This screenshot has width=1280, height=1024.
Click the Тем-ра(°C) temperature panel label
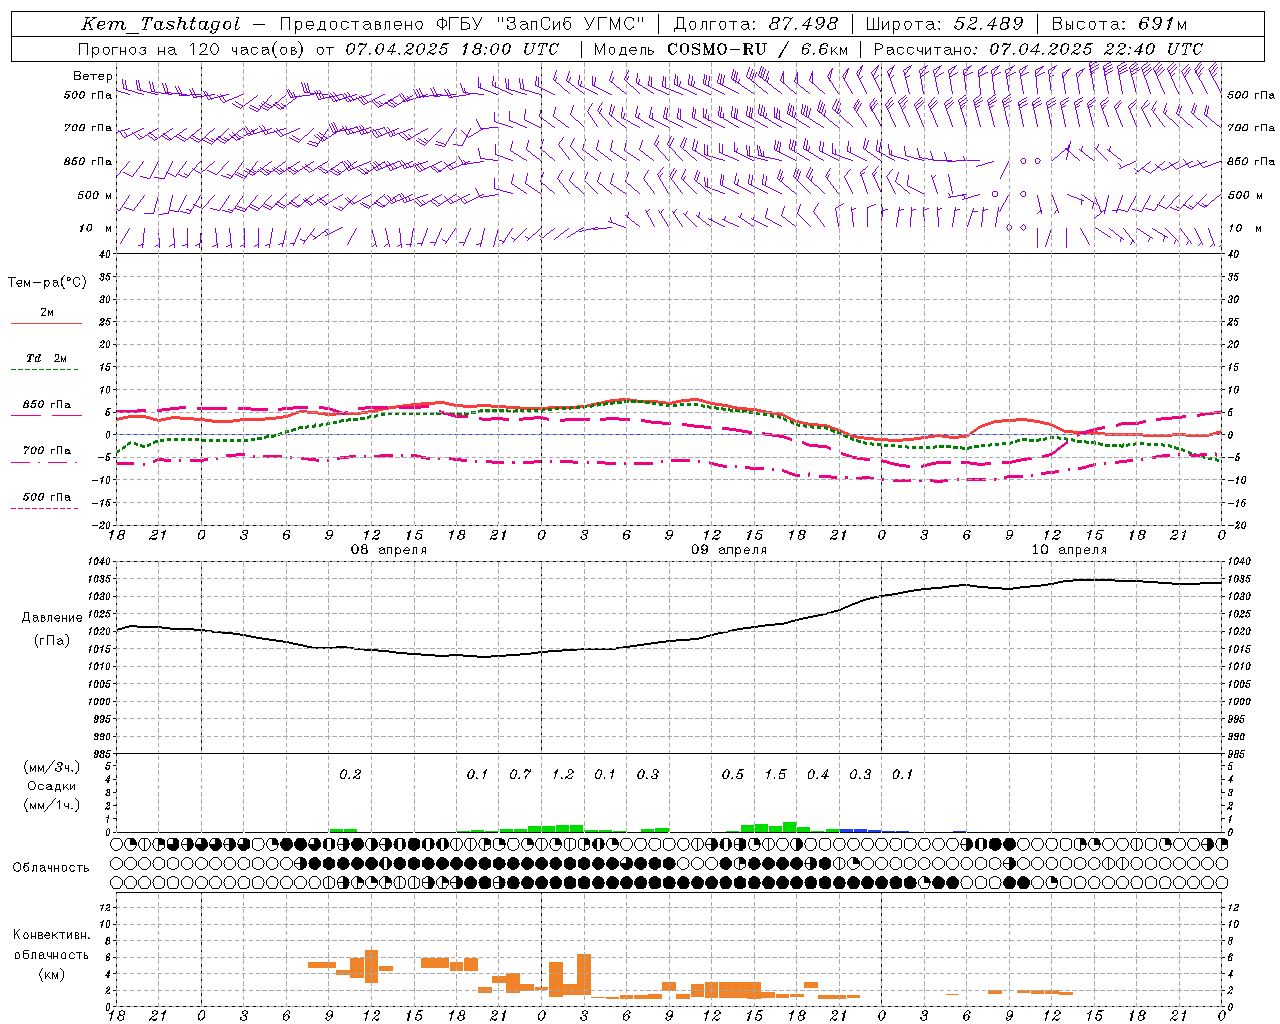point(47,282)
